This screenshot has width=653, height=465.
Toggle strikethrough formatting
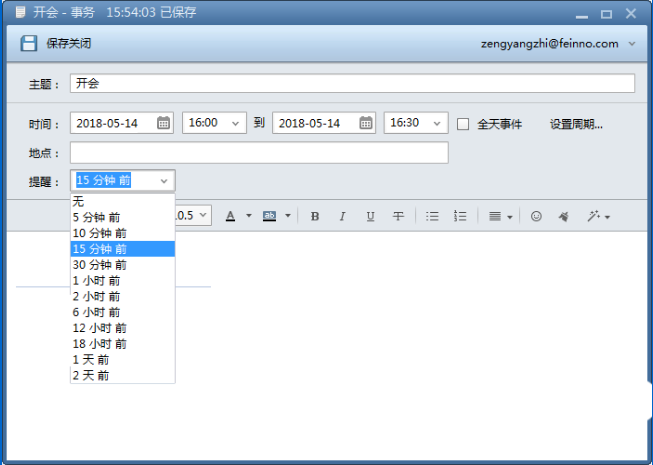398,216
